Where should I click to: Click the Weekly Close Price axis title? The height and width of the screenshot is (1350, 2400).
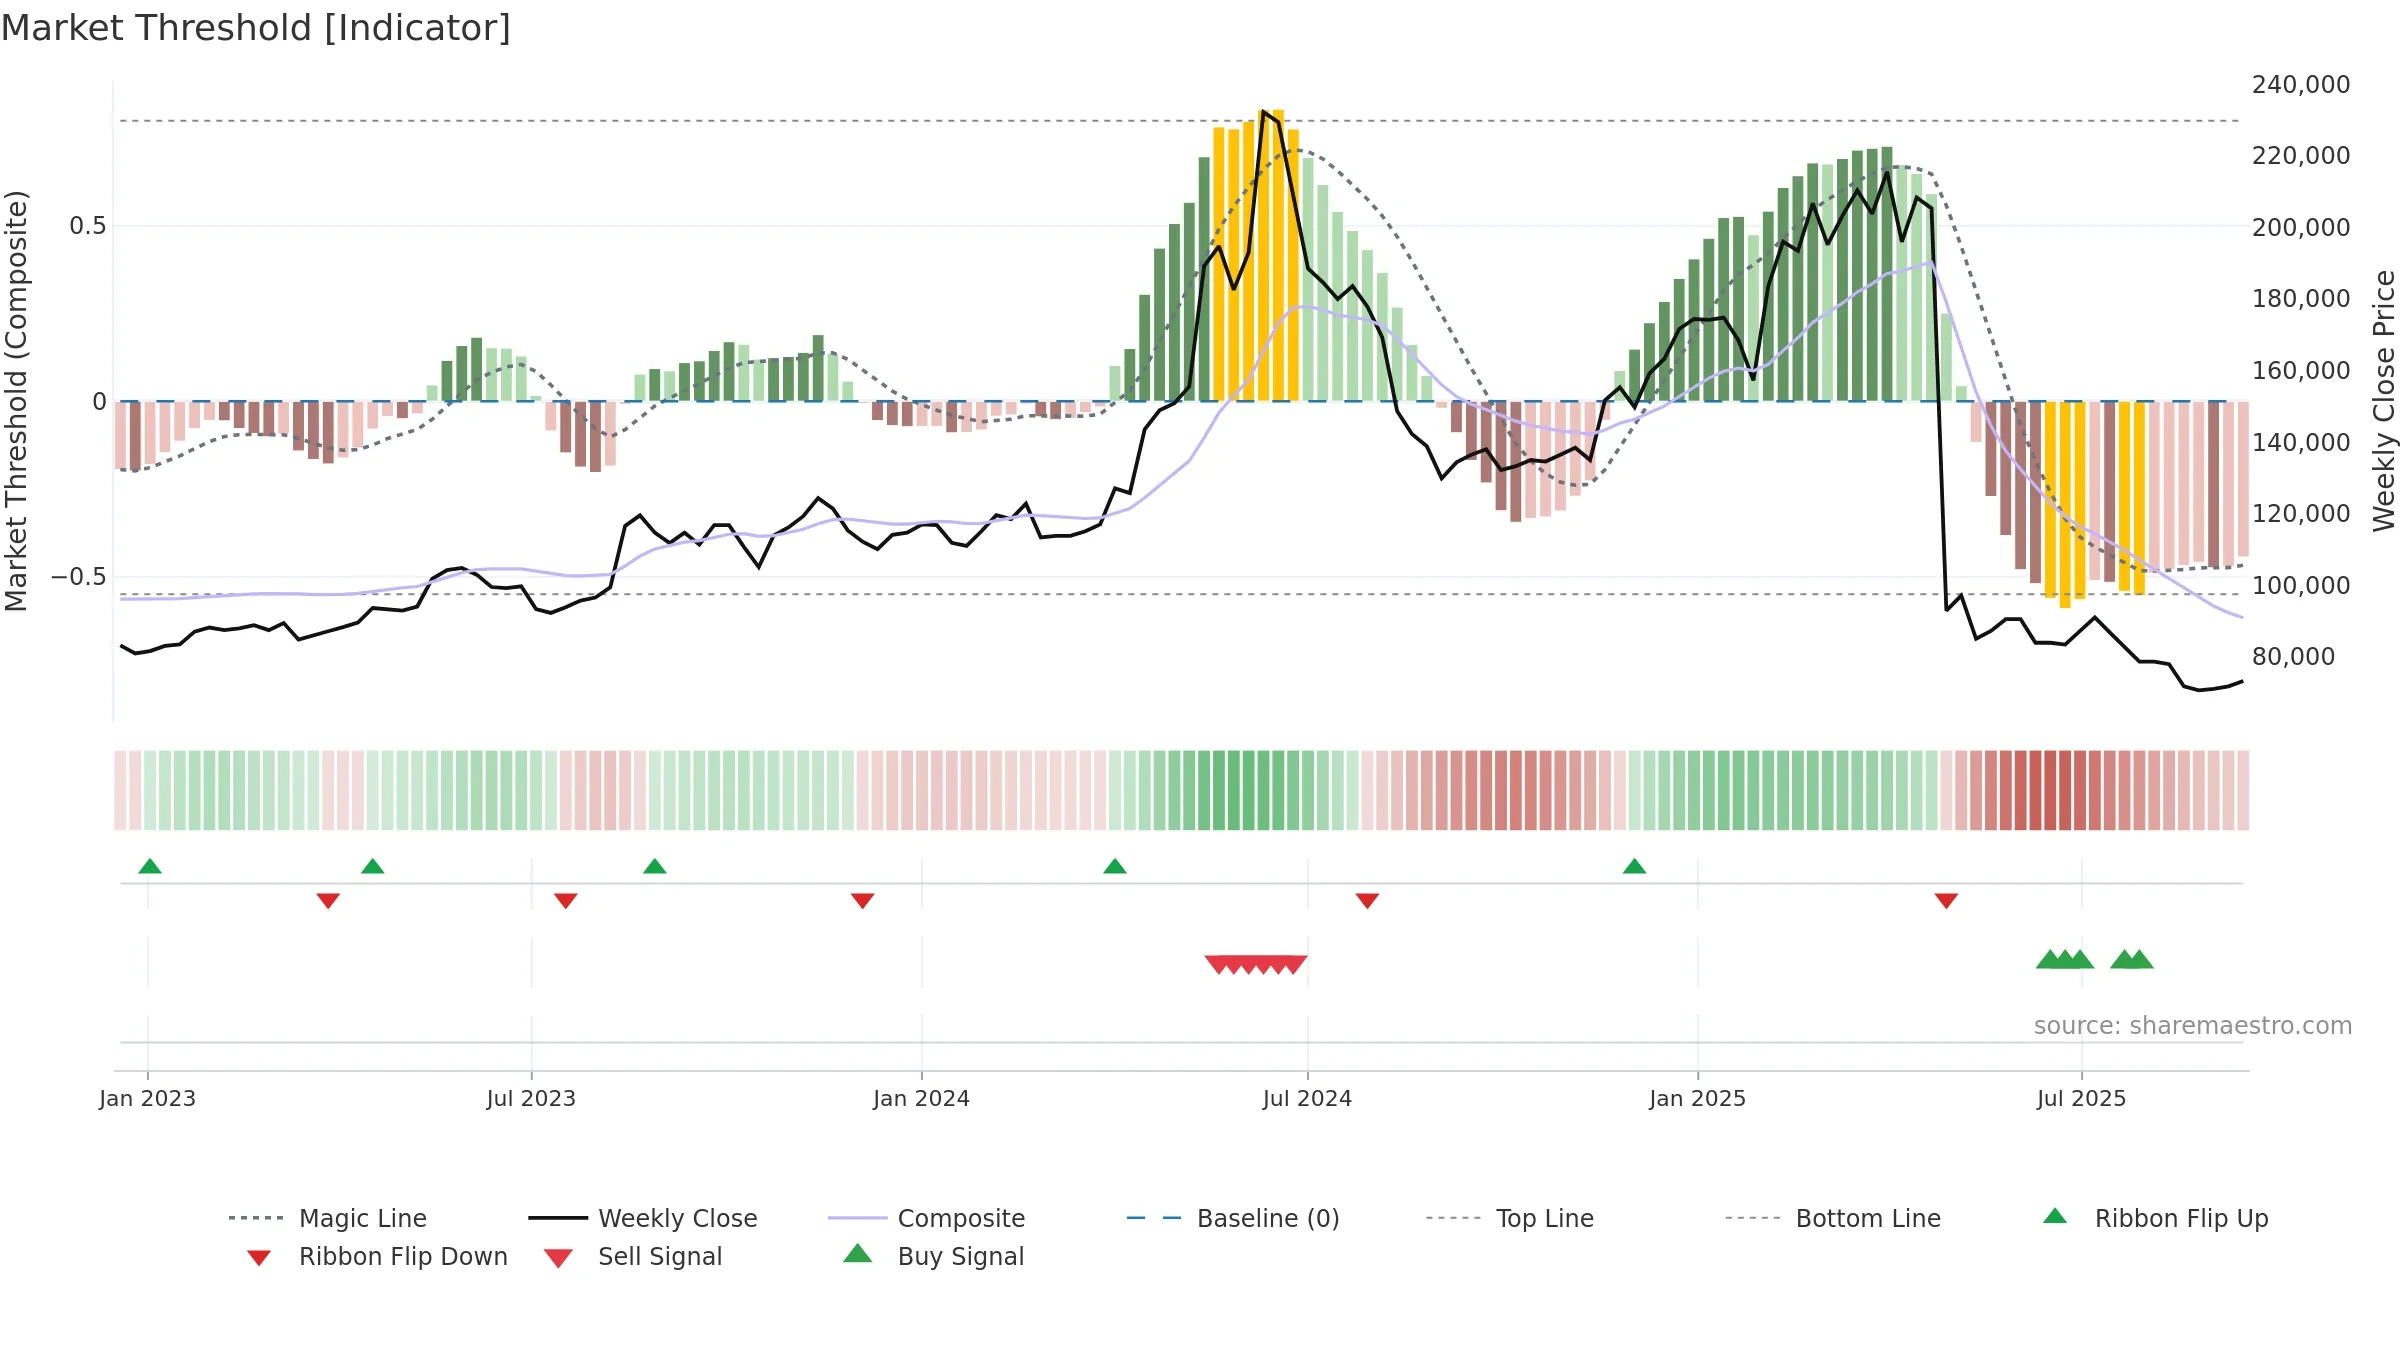coord(2384,400)
